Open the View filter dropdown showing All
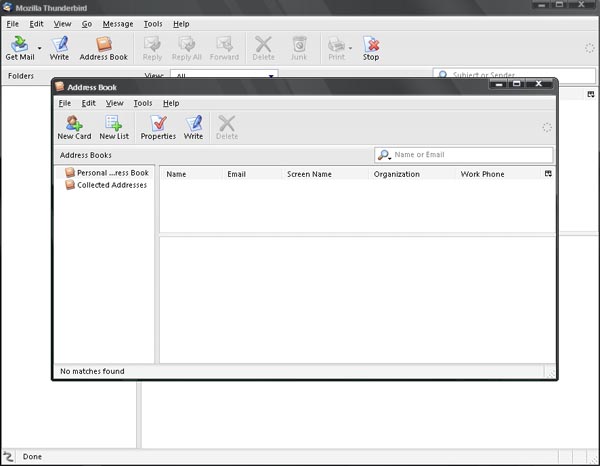The width and height of the screenshot is (600, 466). (224, 74)
